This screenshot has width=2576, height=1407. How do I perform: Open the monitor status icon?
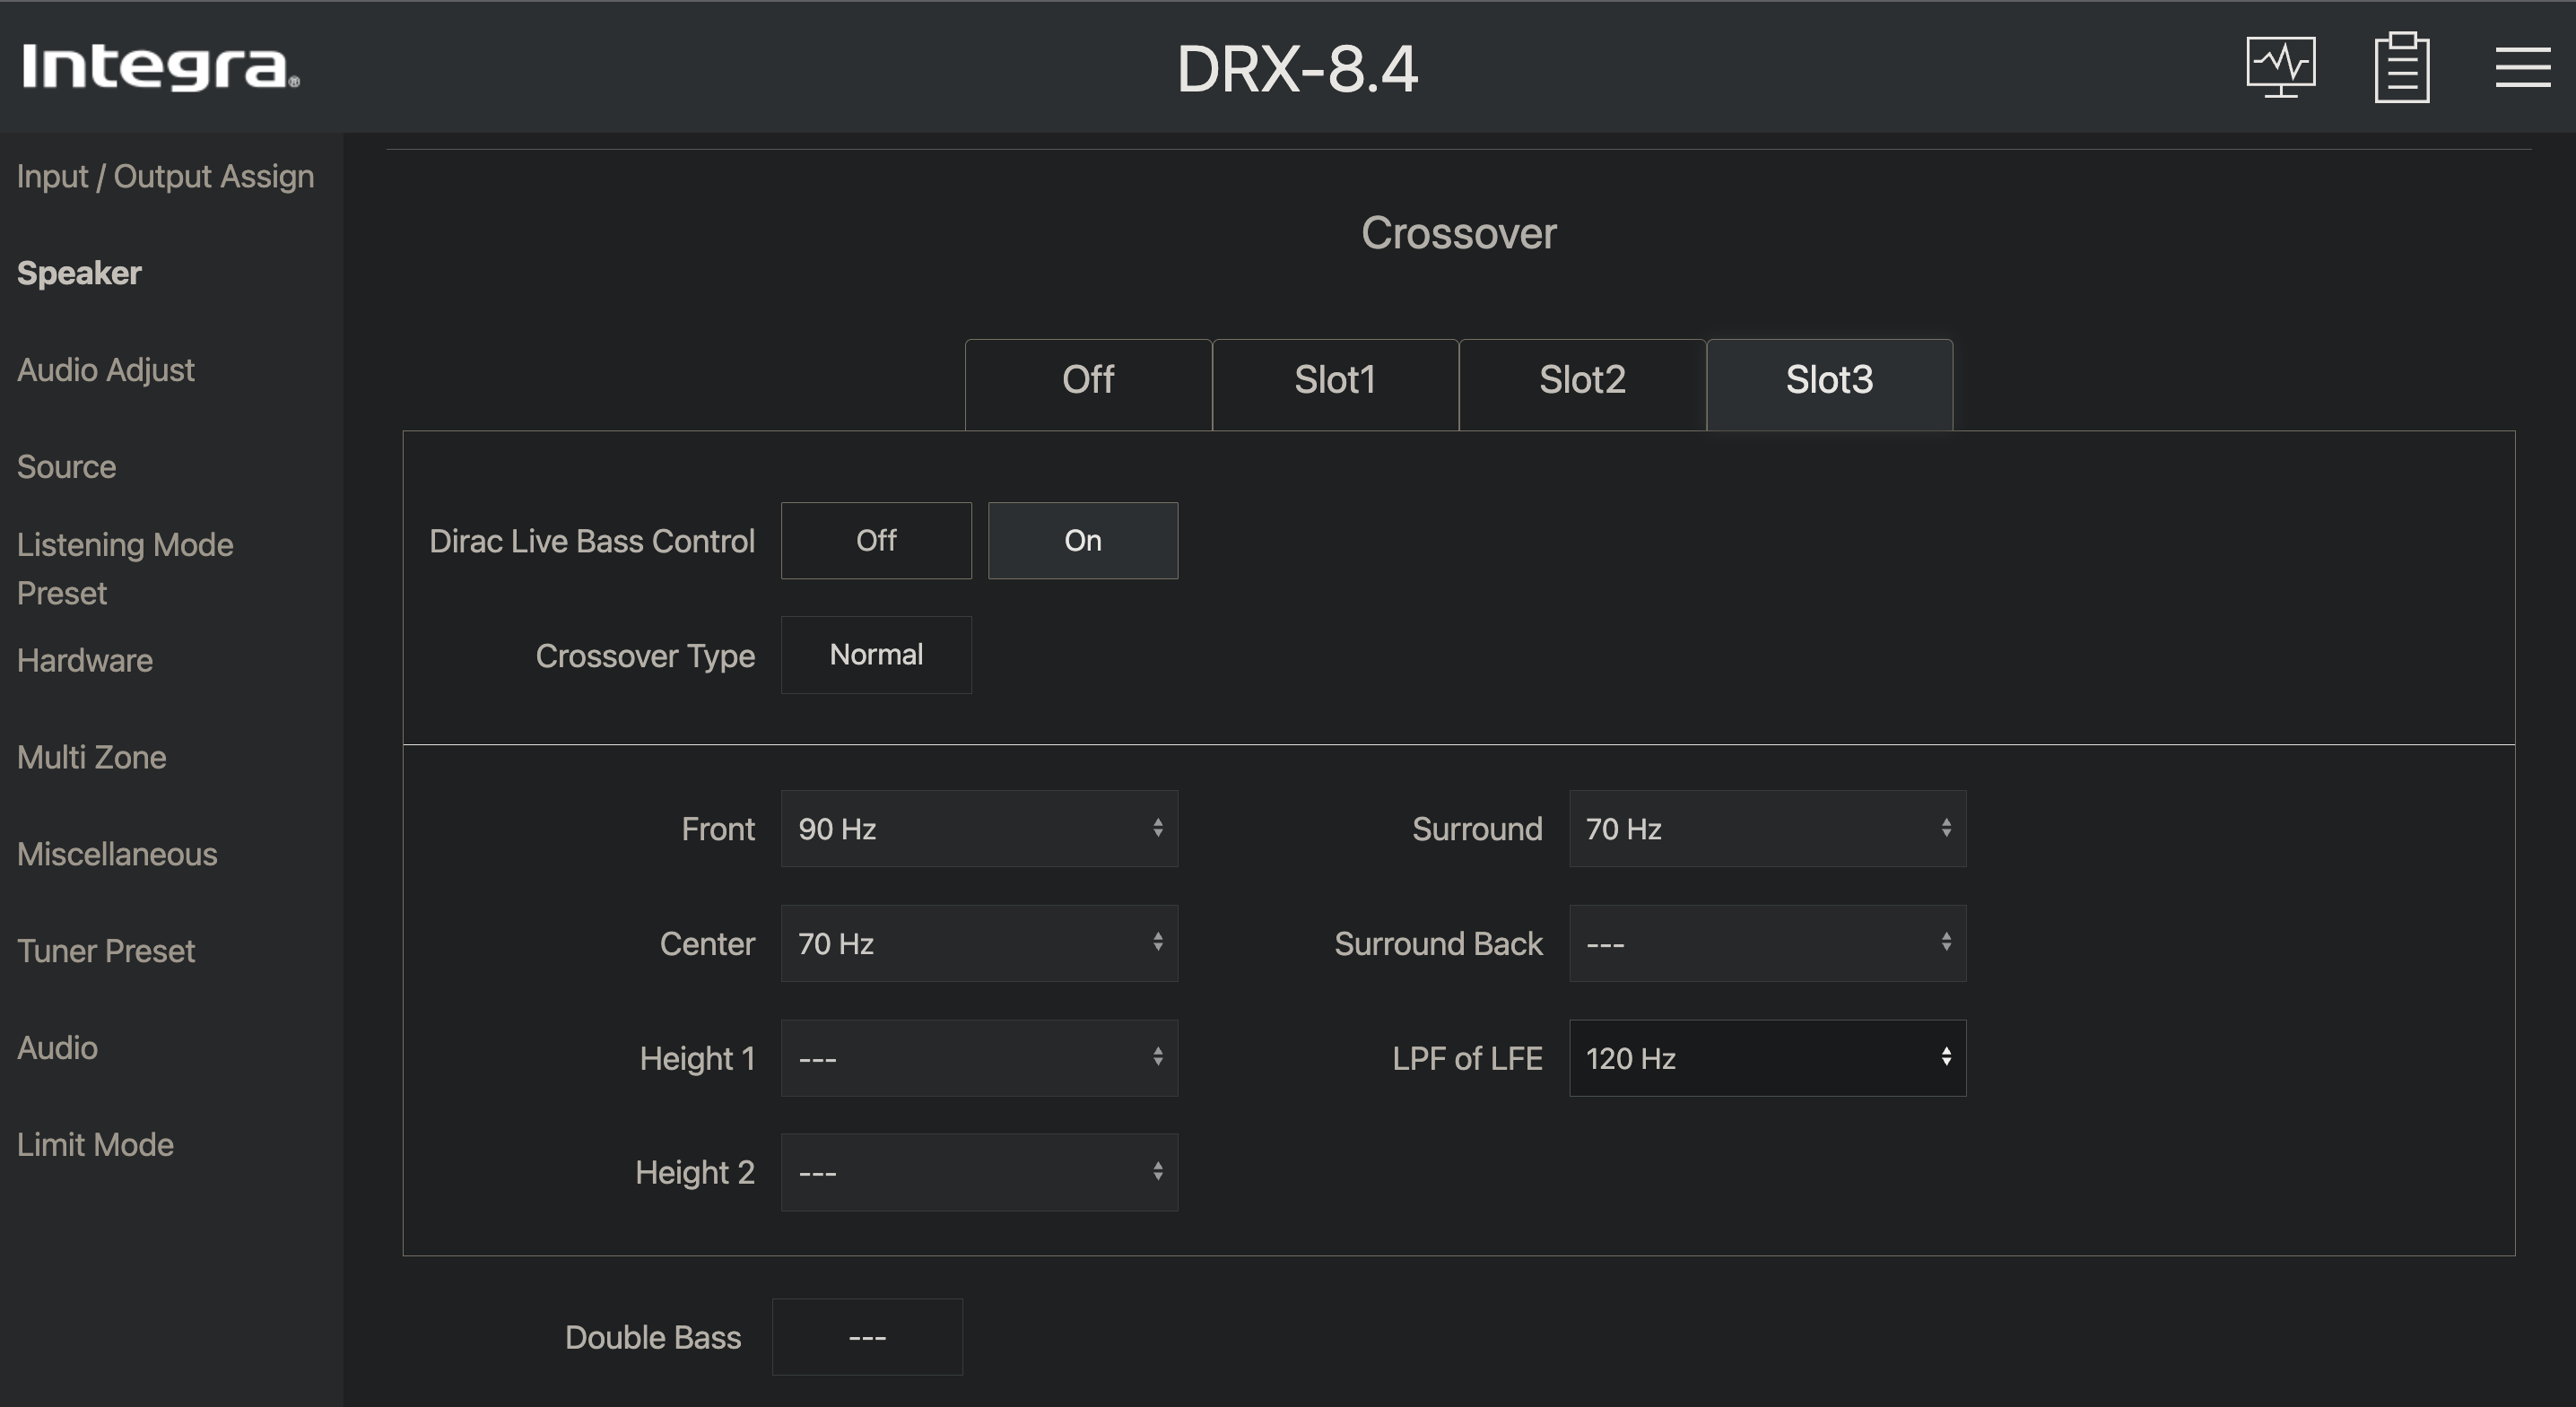pyautogui.click(x=2280, y=67)
